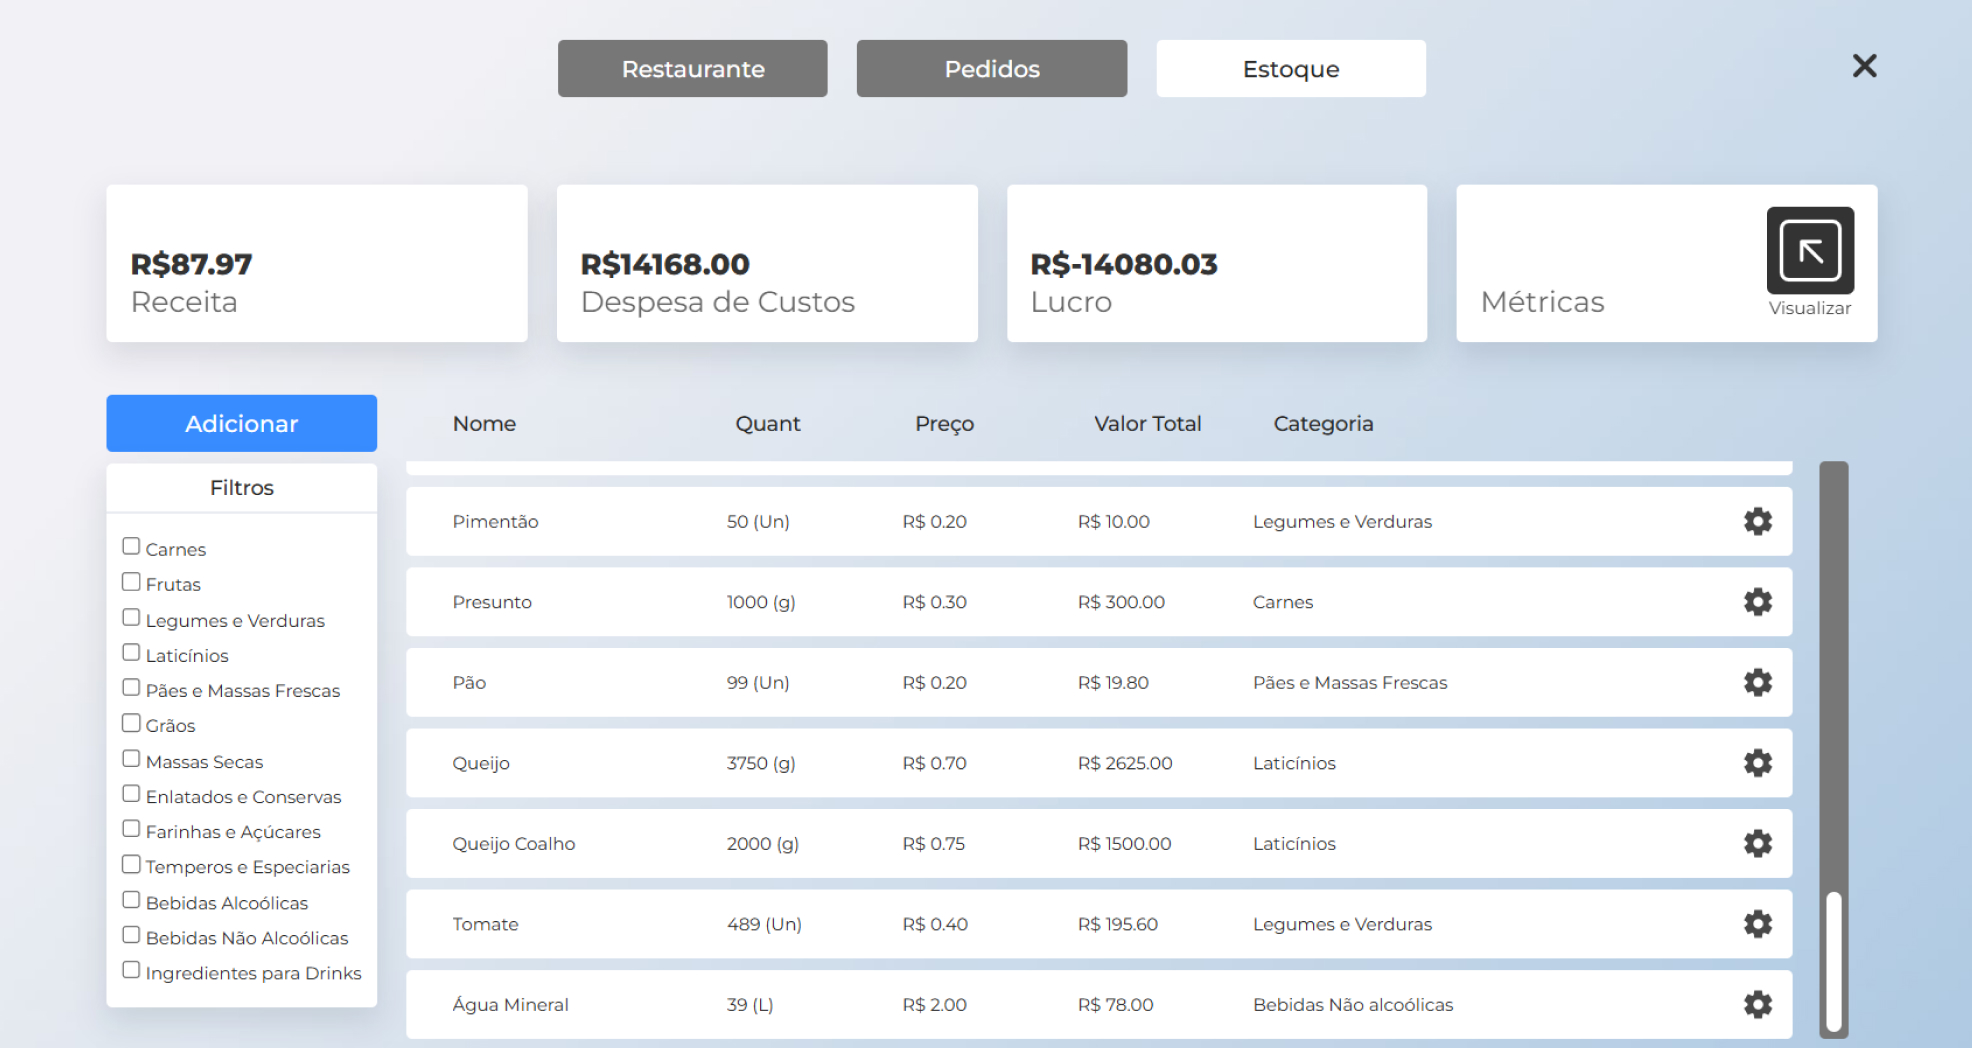
Task: Open settings gear for Presunto item
Action: pyautogui.click(x=1757, y=602)
